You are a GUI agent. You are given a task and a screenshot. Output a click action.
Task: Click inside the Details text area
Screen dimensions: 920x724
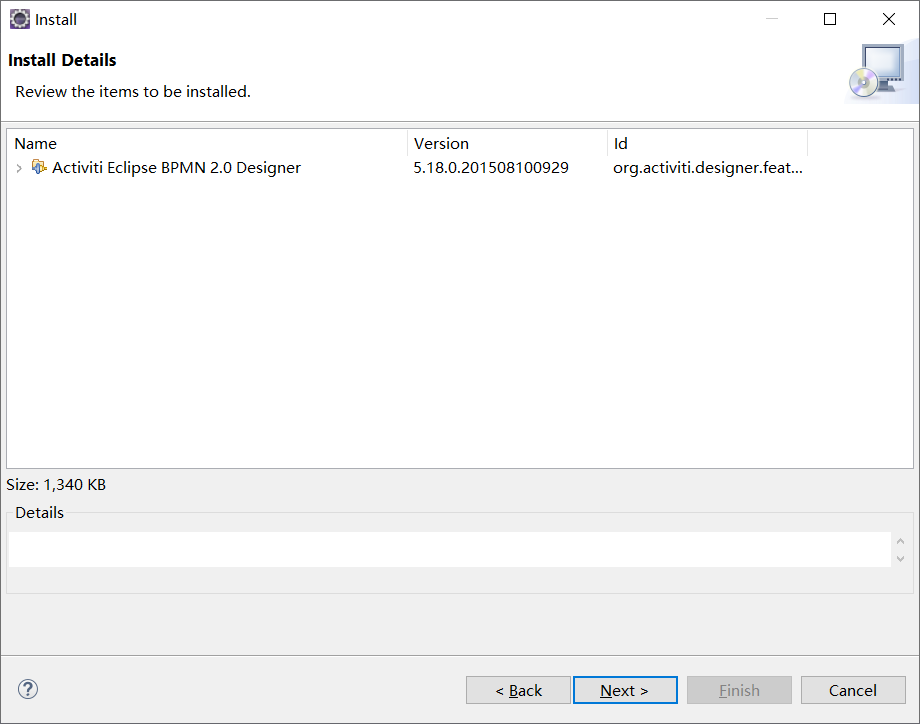click(449, 550)
